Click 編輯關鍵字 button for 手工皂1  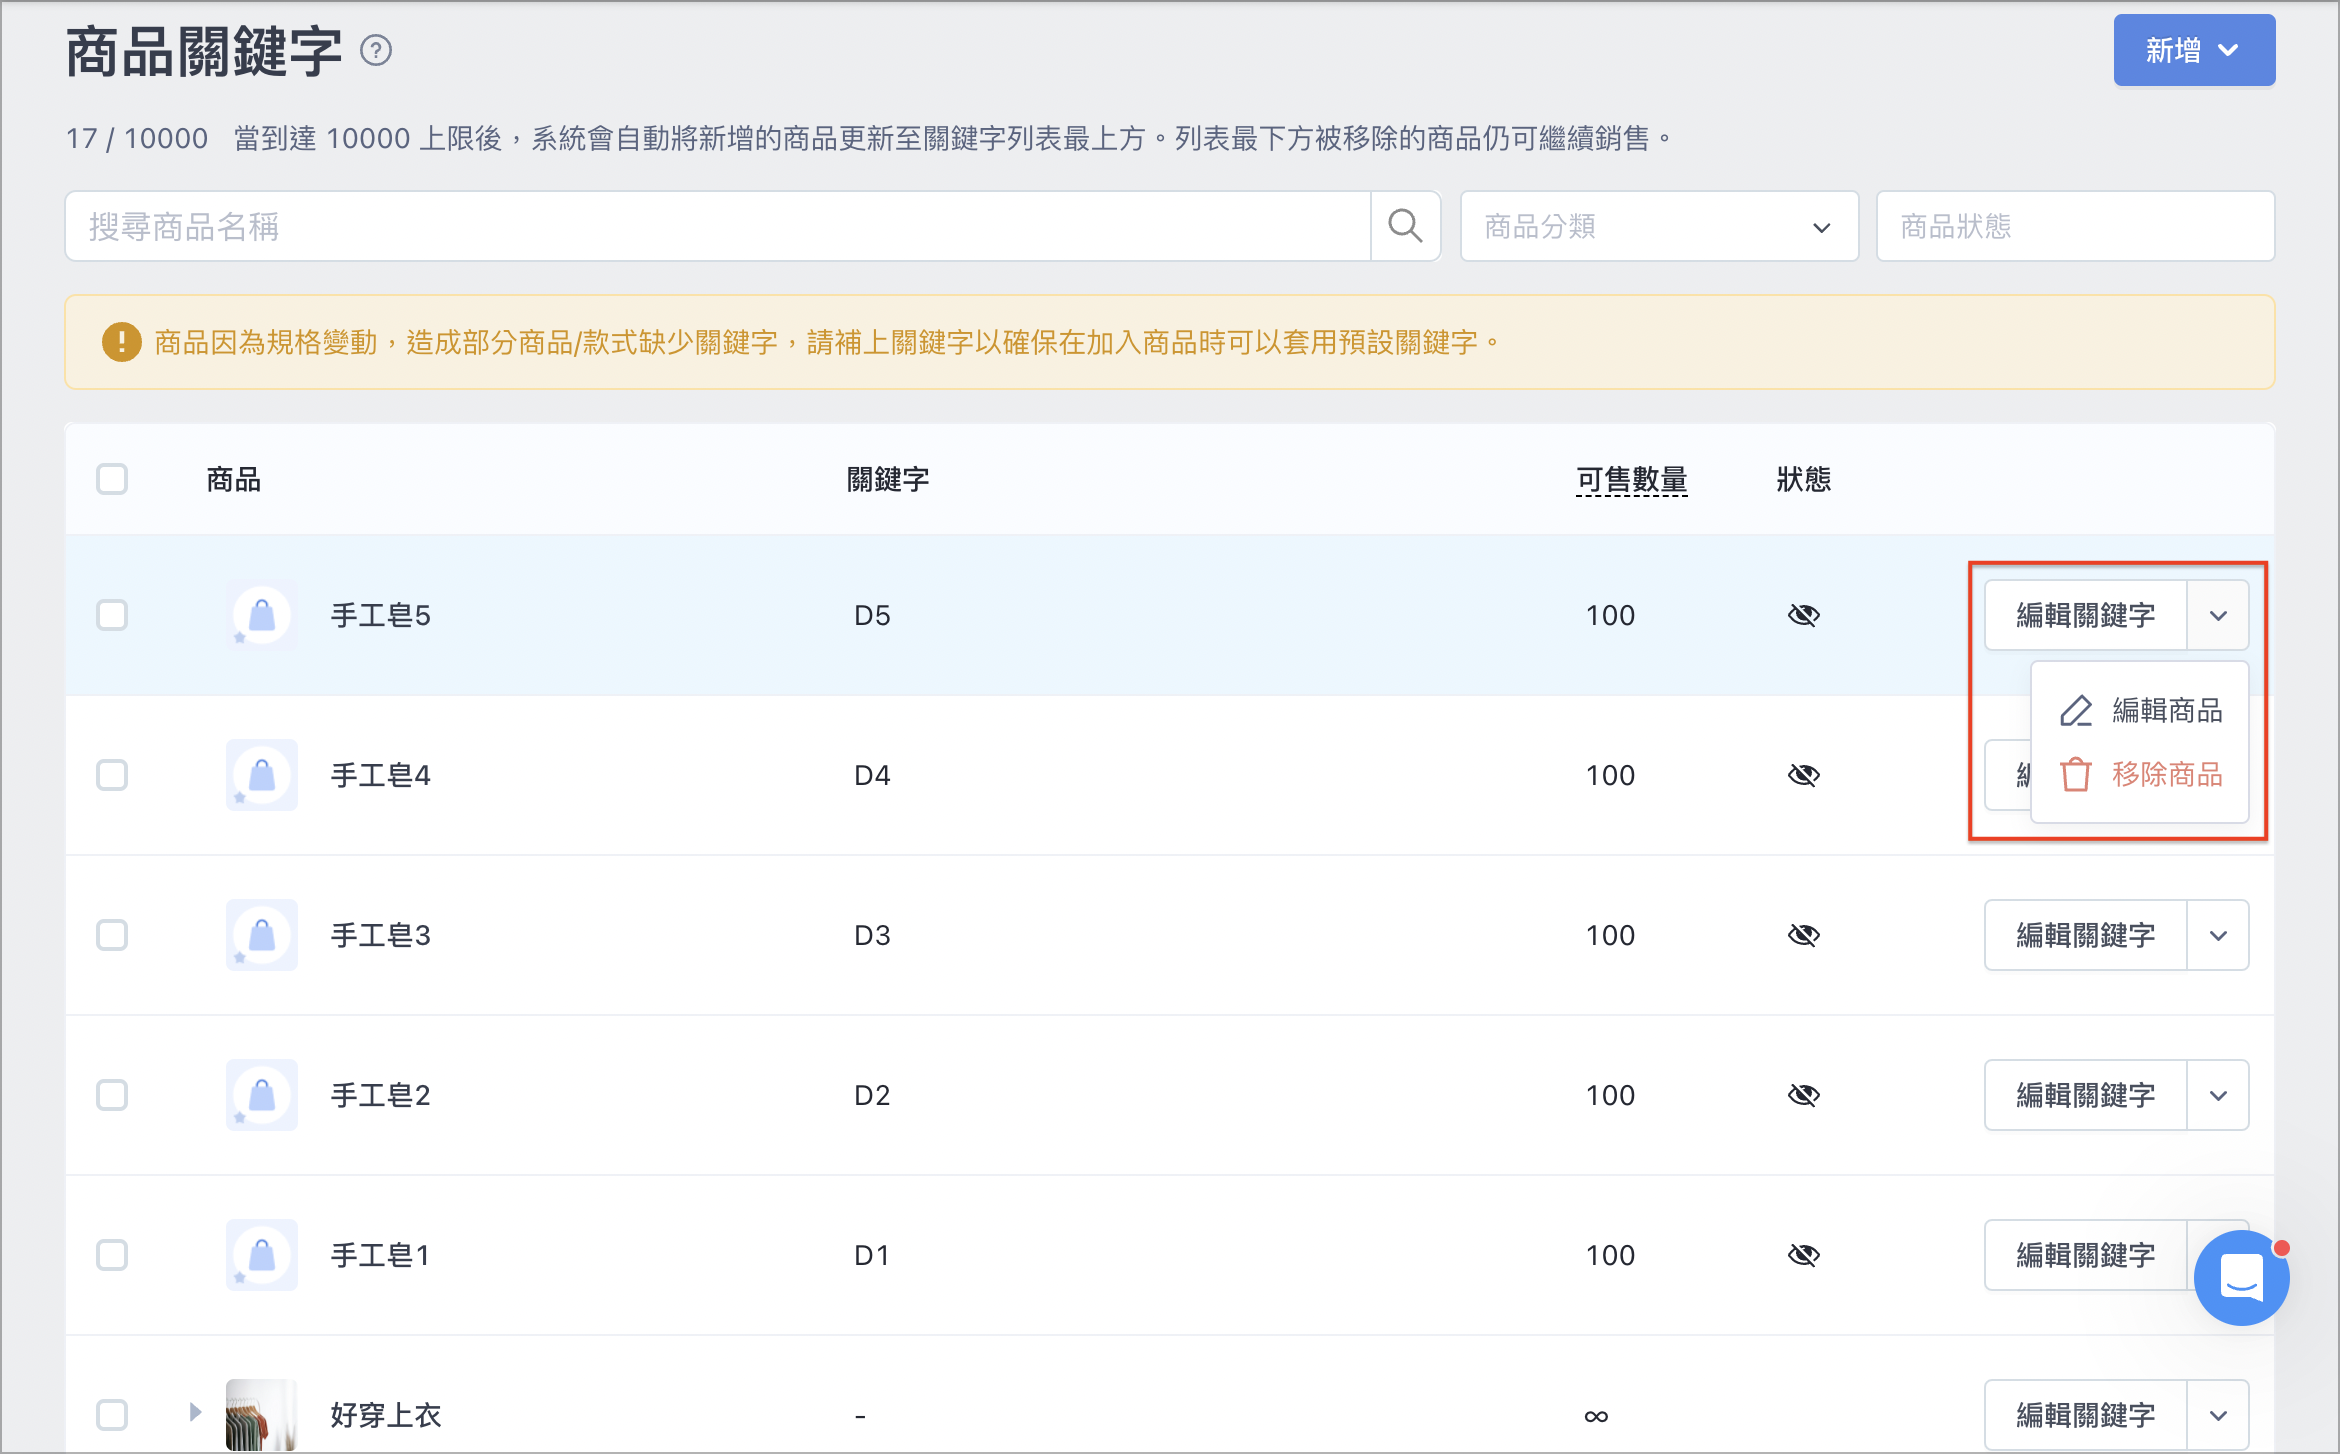pyautogui.click(x=2086, y=1255)
